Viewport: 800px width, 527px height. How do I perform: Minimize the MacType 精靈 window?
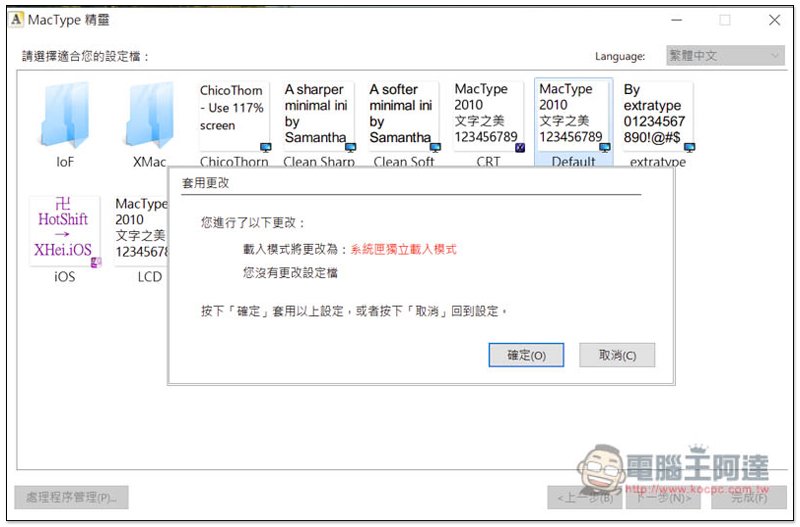(x=677, y=20)
